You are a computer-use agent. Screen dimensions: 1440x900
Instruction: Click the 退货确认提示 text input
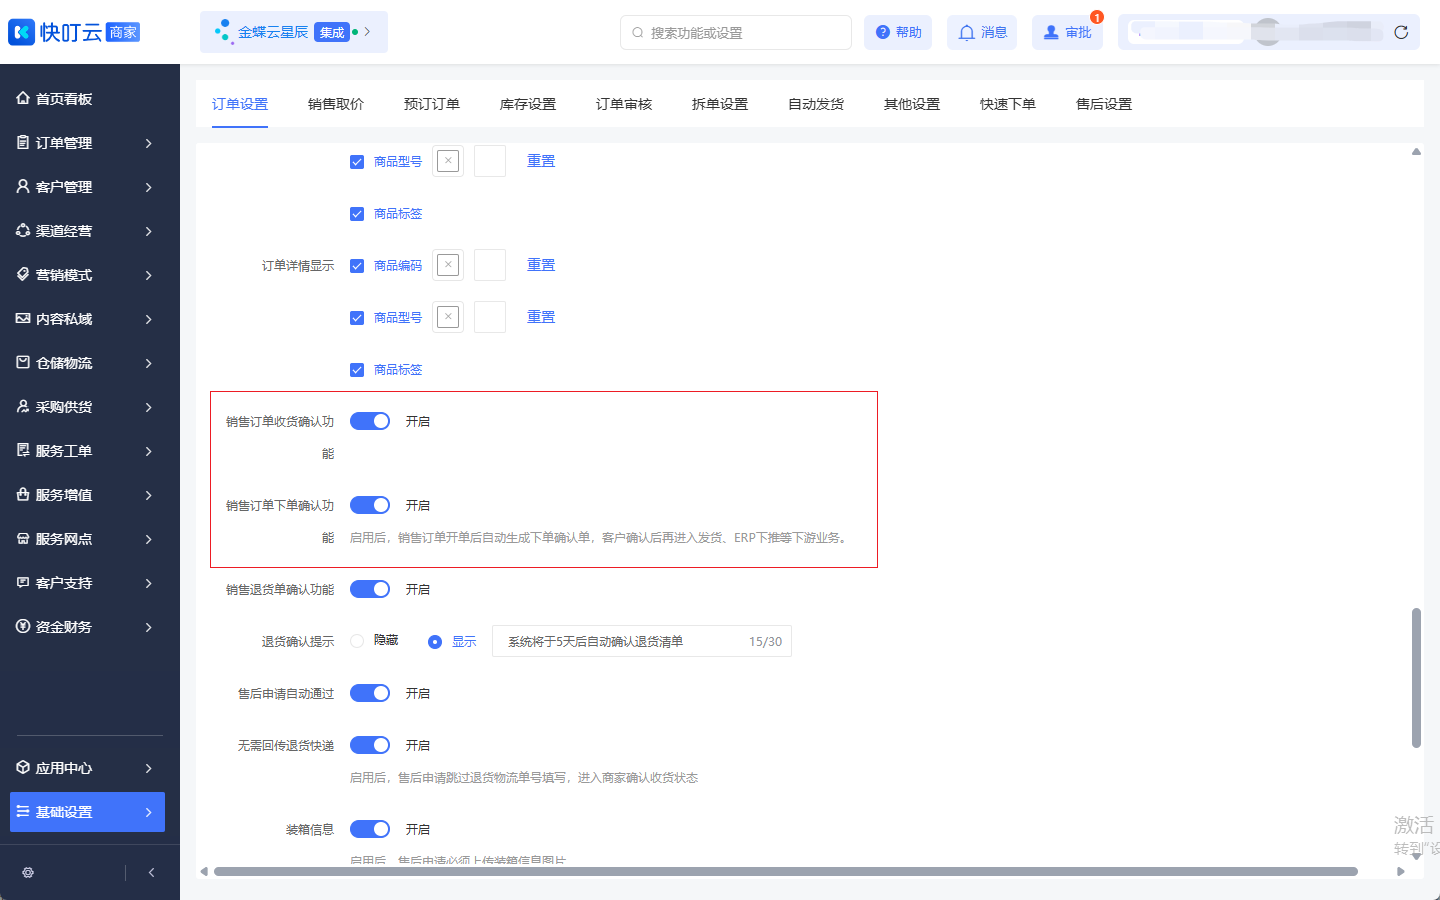[642, 641]
